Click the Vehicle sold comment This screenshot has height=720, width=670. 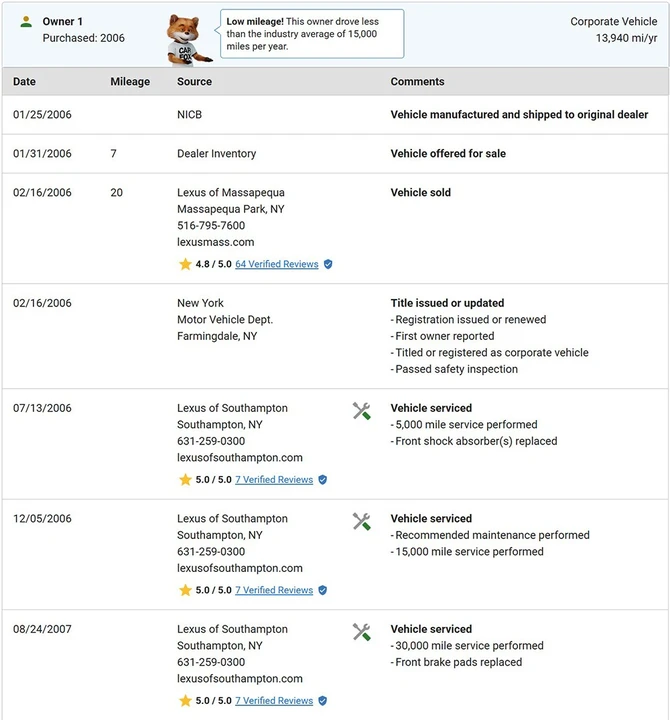click(421, 192)
